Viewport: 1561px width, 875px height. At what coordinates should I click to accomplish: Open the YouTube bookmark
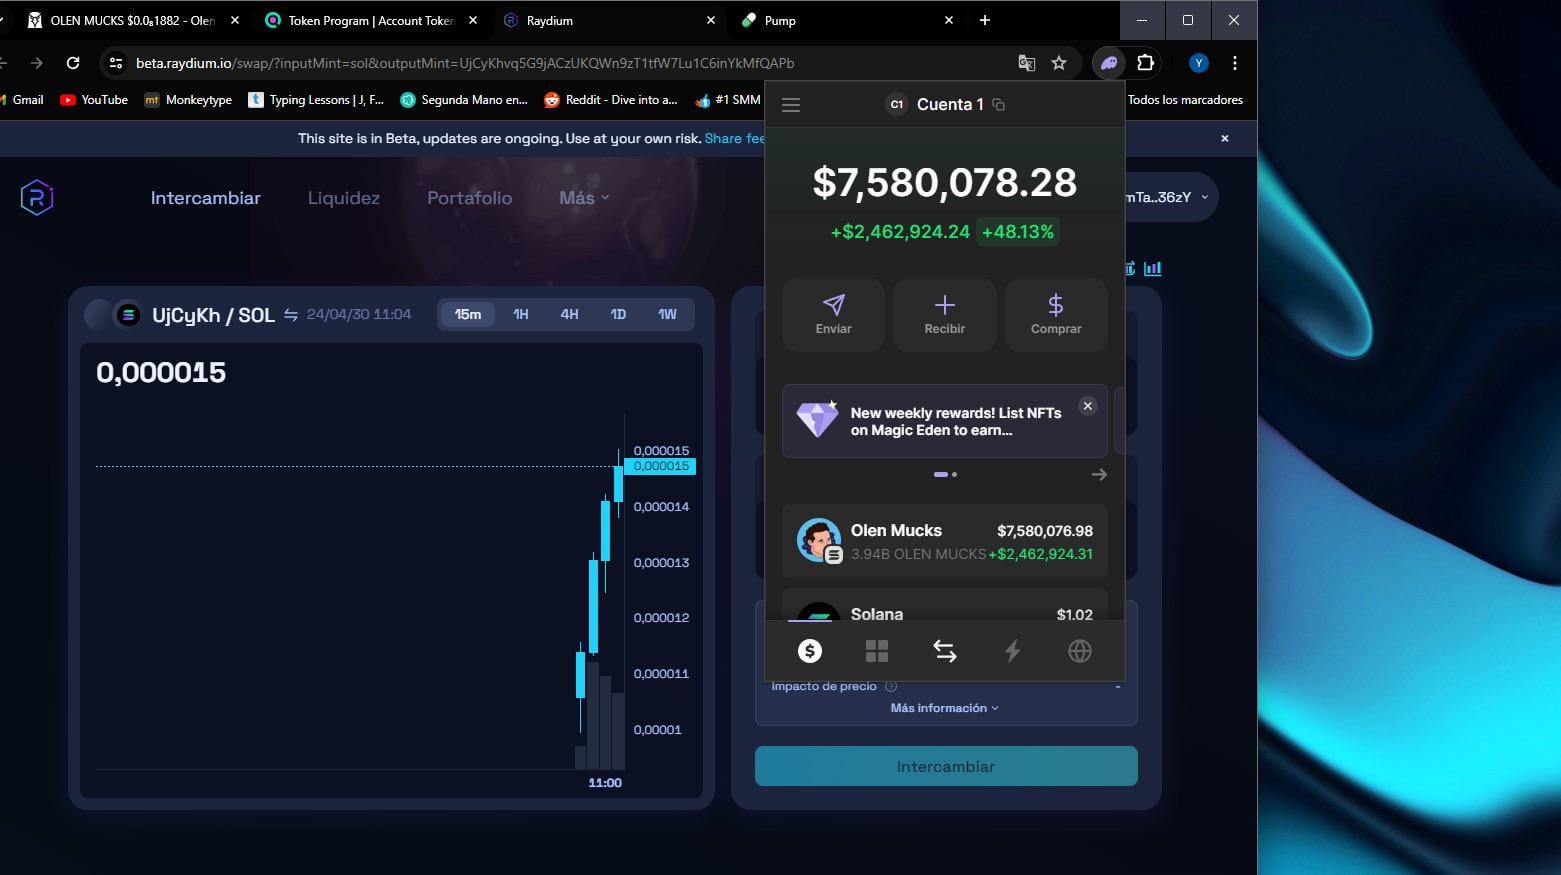point(94,100)
